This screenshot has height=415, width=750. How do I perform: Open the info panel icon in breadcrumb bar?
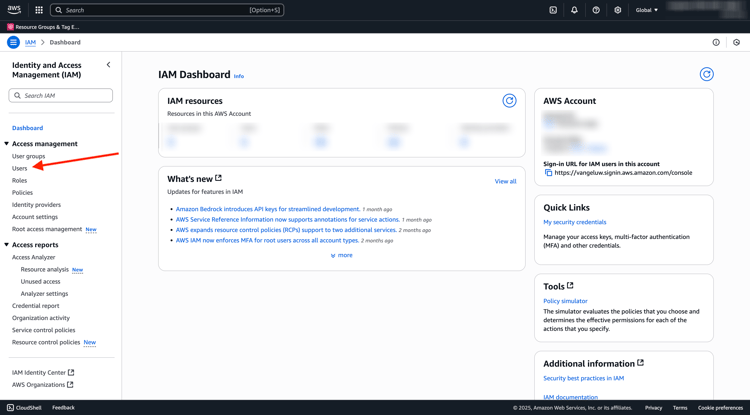point(716,43)
